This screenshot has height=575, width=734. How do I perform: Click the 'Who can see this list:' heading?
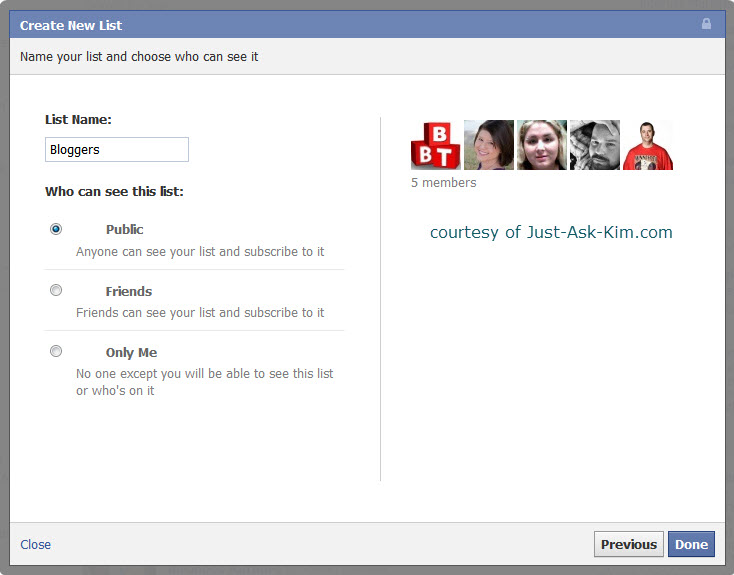click(x=114, y=192)
